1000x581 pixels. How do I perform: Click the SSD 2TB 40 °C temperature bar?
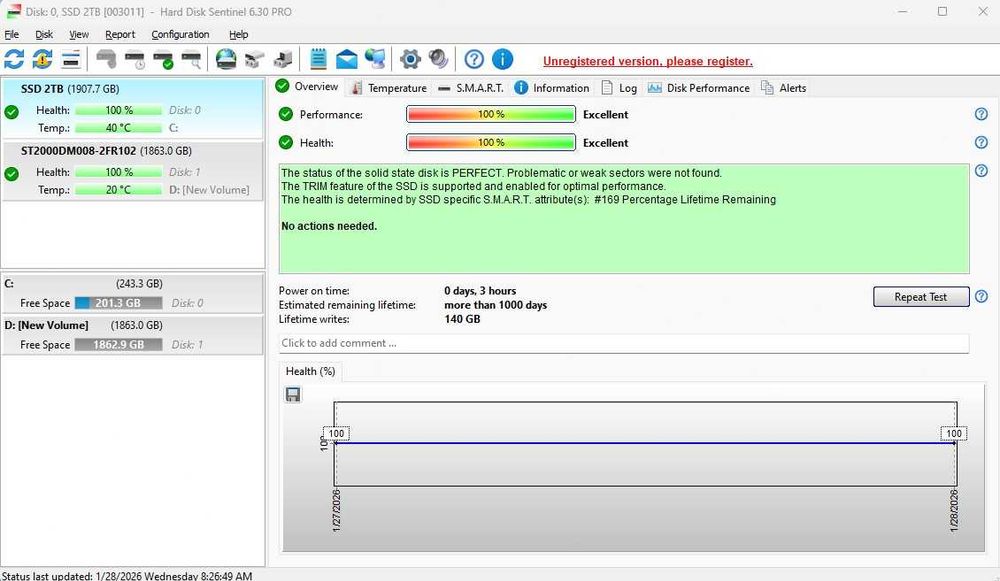point(119,128)
